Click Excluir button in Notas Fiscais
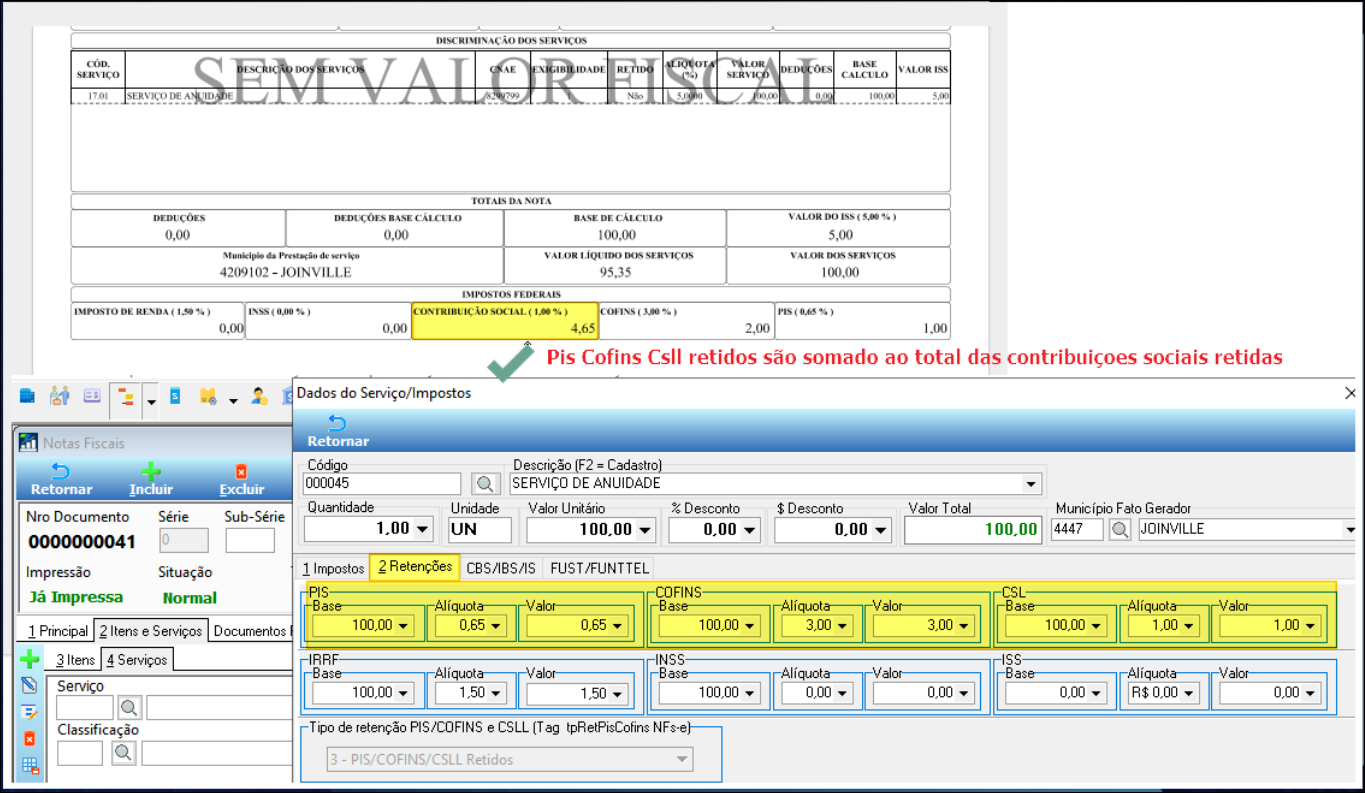The image size is (1365, 793). pos(241,478)
